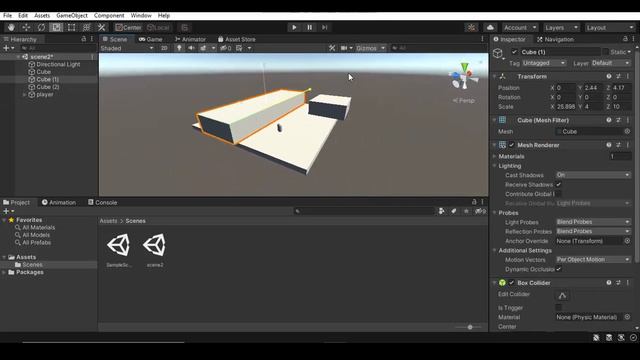
Task: Open Project create plus menu
Action: pos(8,211)
